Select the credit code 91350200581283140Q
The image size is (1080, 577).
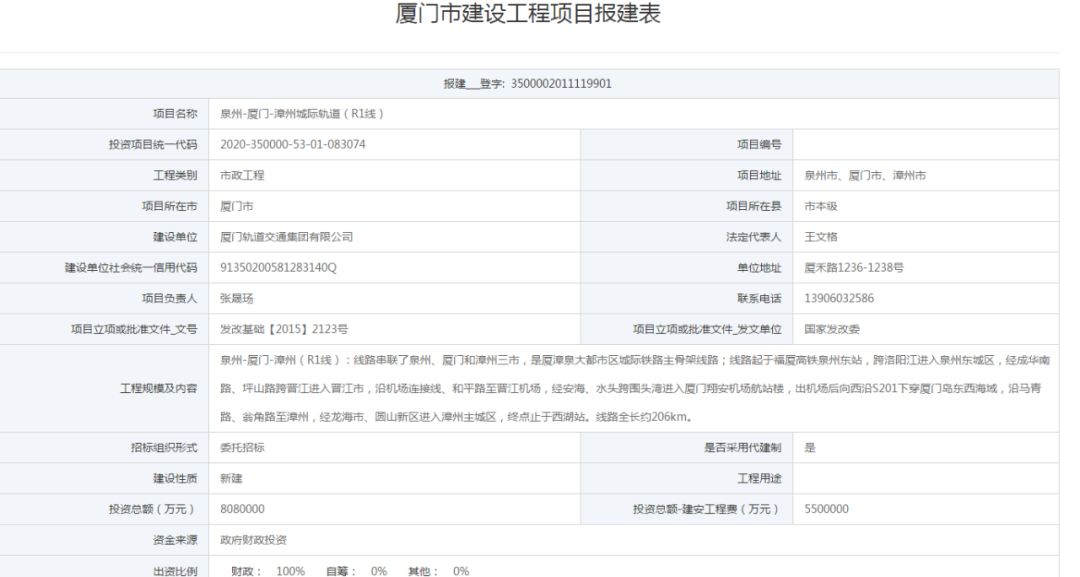point(279,268)
